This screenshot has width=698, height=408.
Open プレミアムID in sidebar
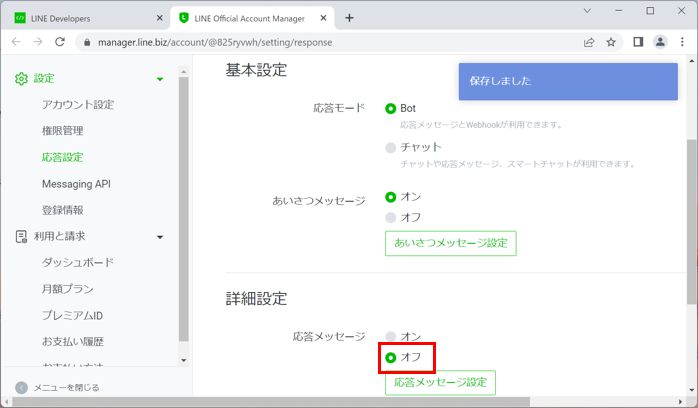pos(73,315)
